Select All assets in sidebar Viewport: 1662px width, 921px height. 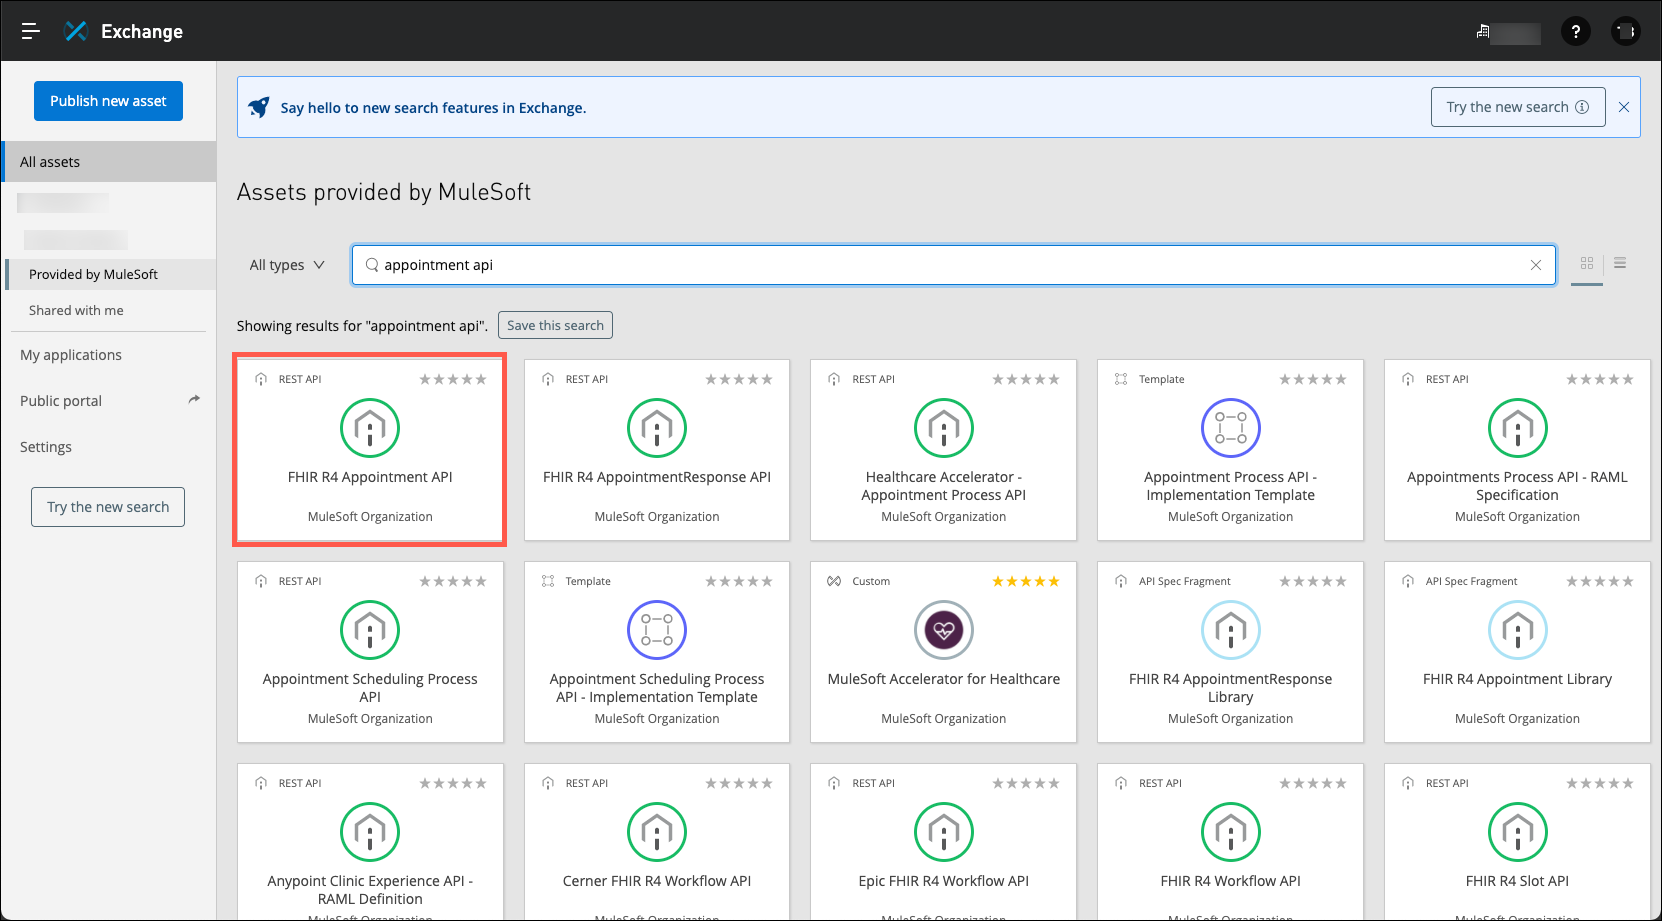108,162
